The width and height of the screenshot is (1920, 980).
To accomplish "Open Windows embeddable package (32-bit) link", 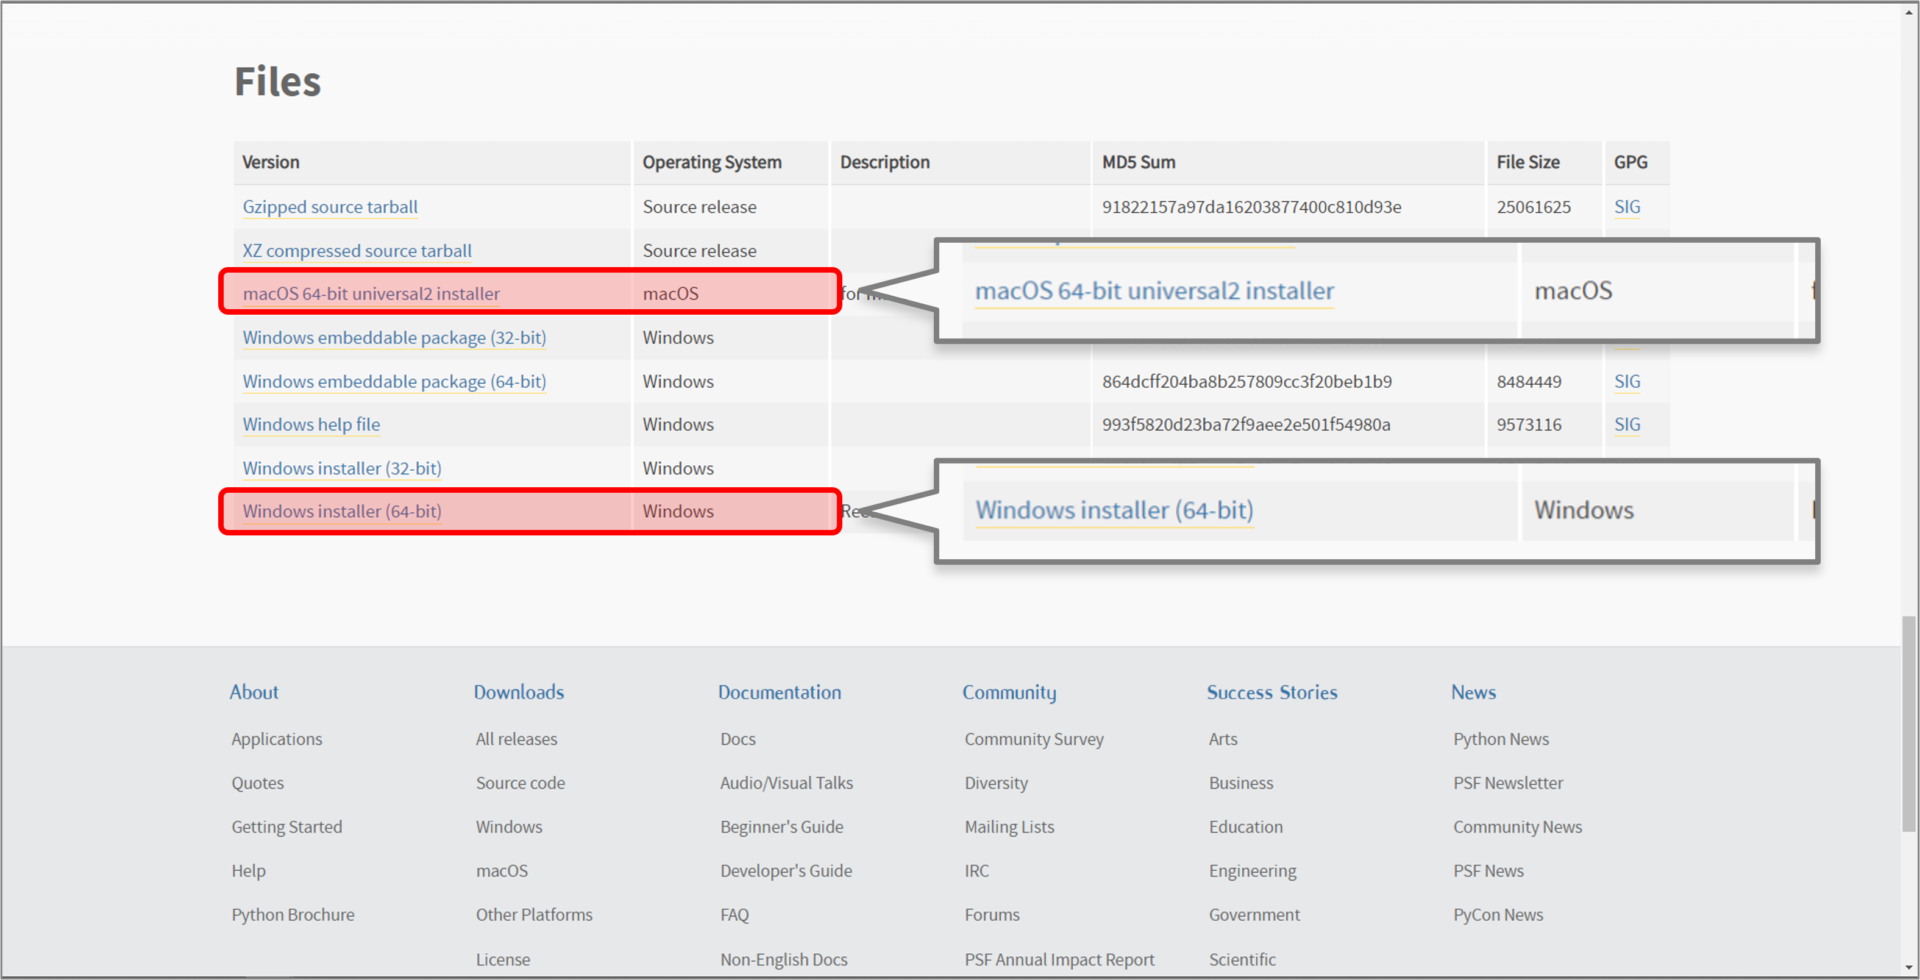I will [x=394, y=338].
